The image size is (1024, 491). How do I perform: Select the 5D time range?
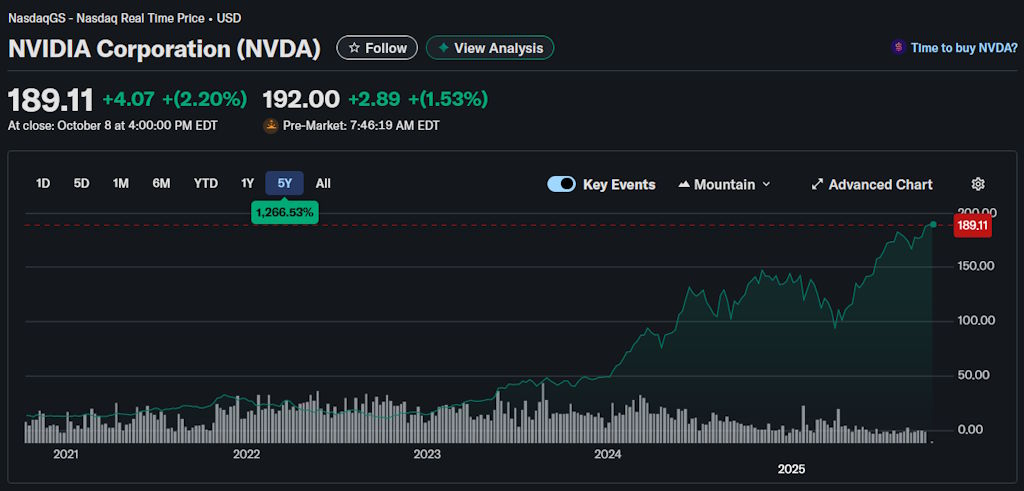(x=81, y=183)
